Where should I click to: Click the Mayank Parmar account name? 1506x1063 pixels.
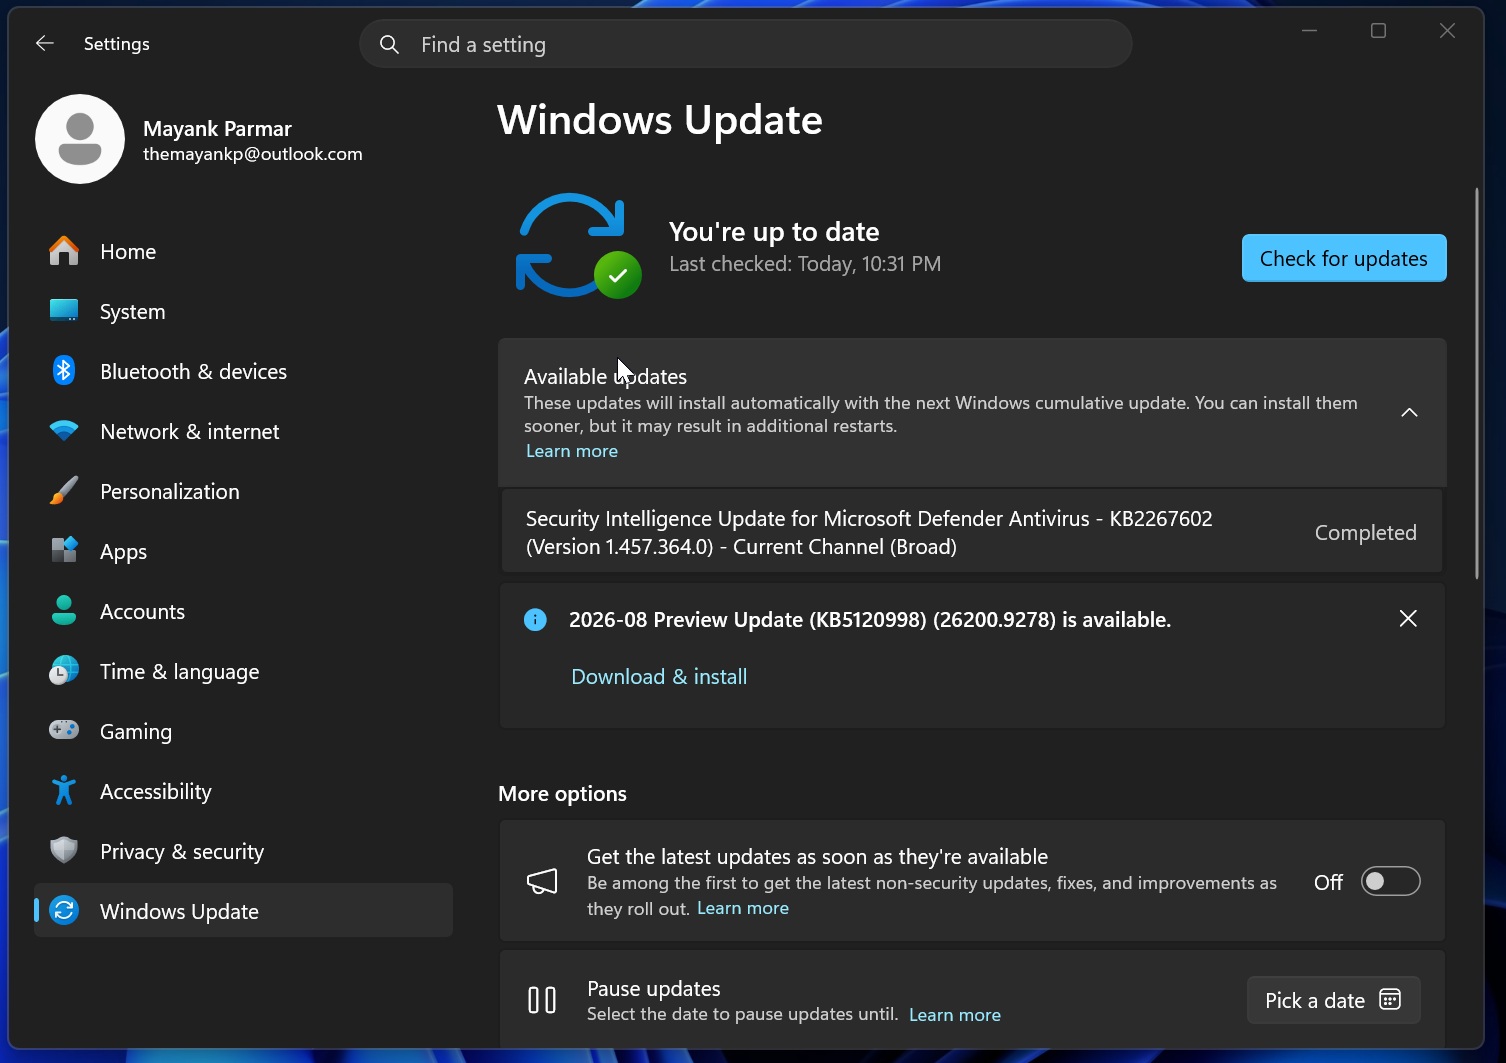[217, 129]
